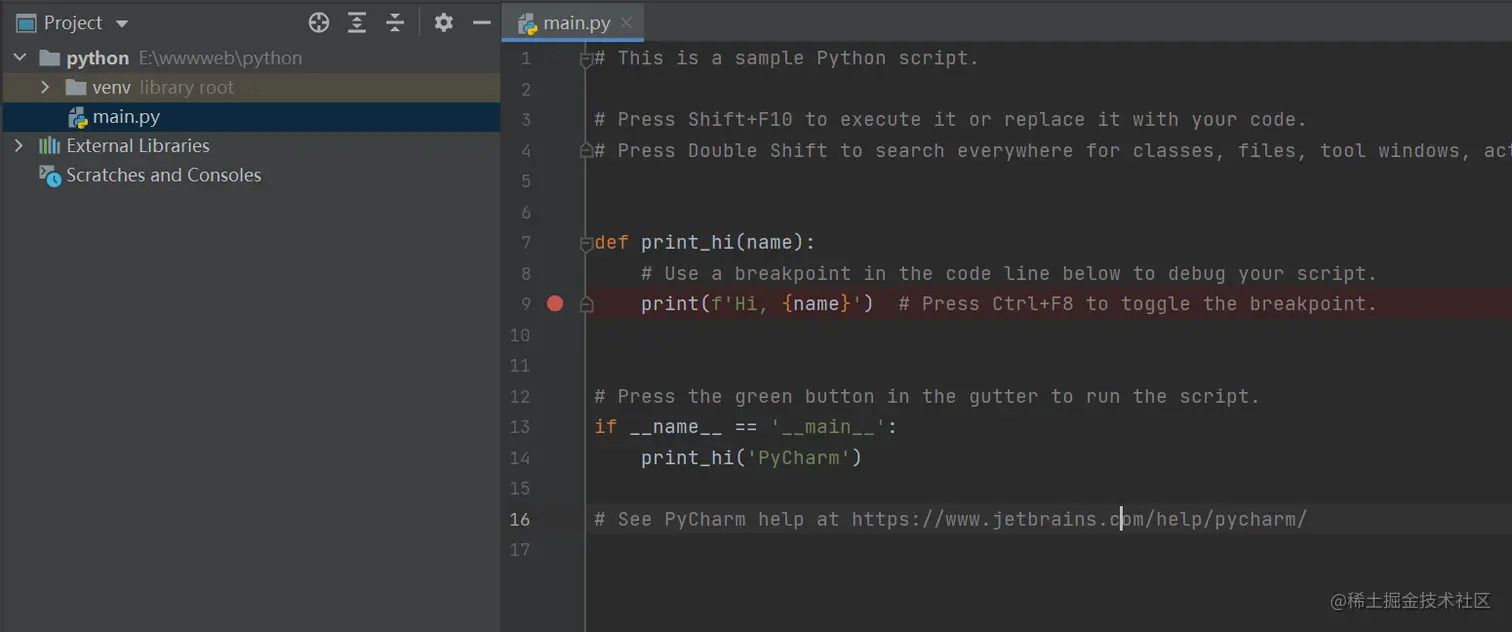
Task: Open Project panel settings gear
Action: 444,22
